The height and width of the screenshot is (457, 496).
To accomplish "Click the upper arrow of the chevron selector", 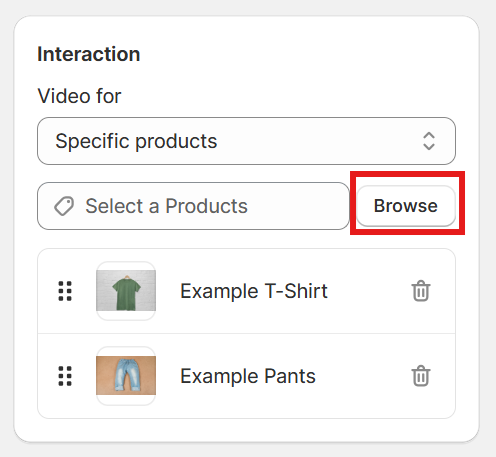I will pos(429,135).
